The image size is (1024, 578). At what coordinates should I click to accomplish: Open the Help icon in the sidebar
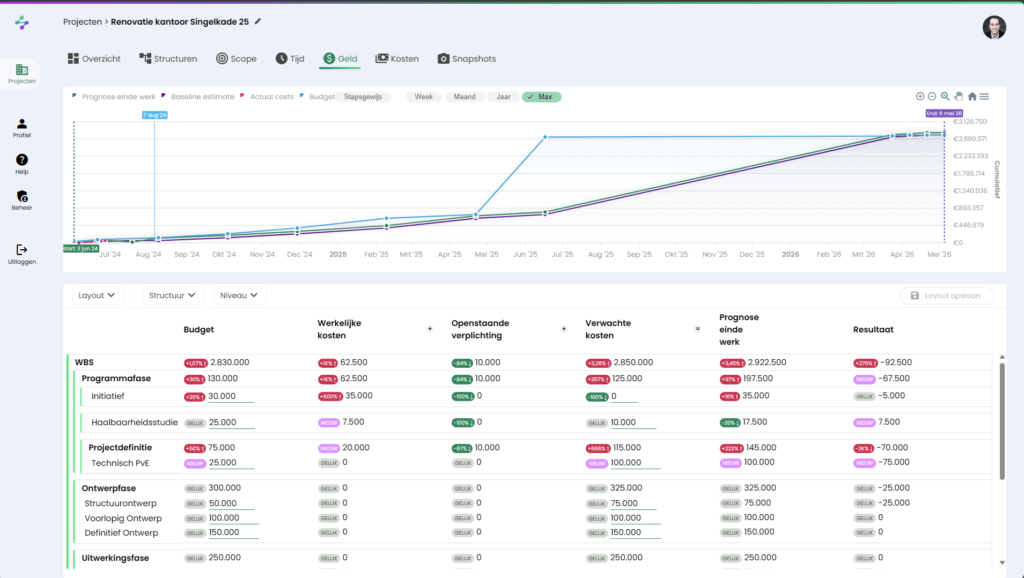[22, 160]
